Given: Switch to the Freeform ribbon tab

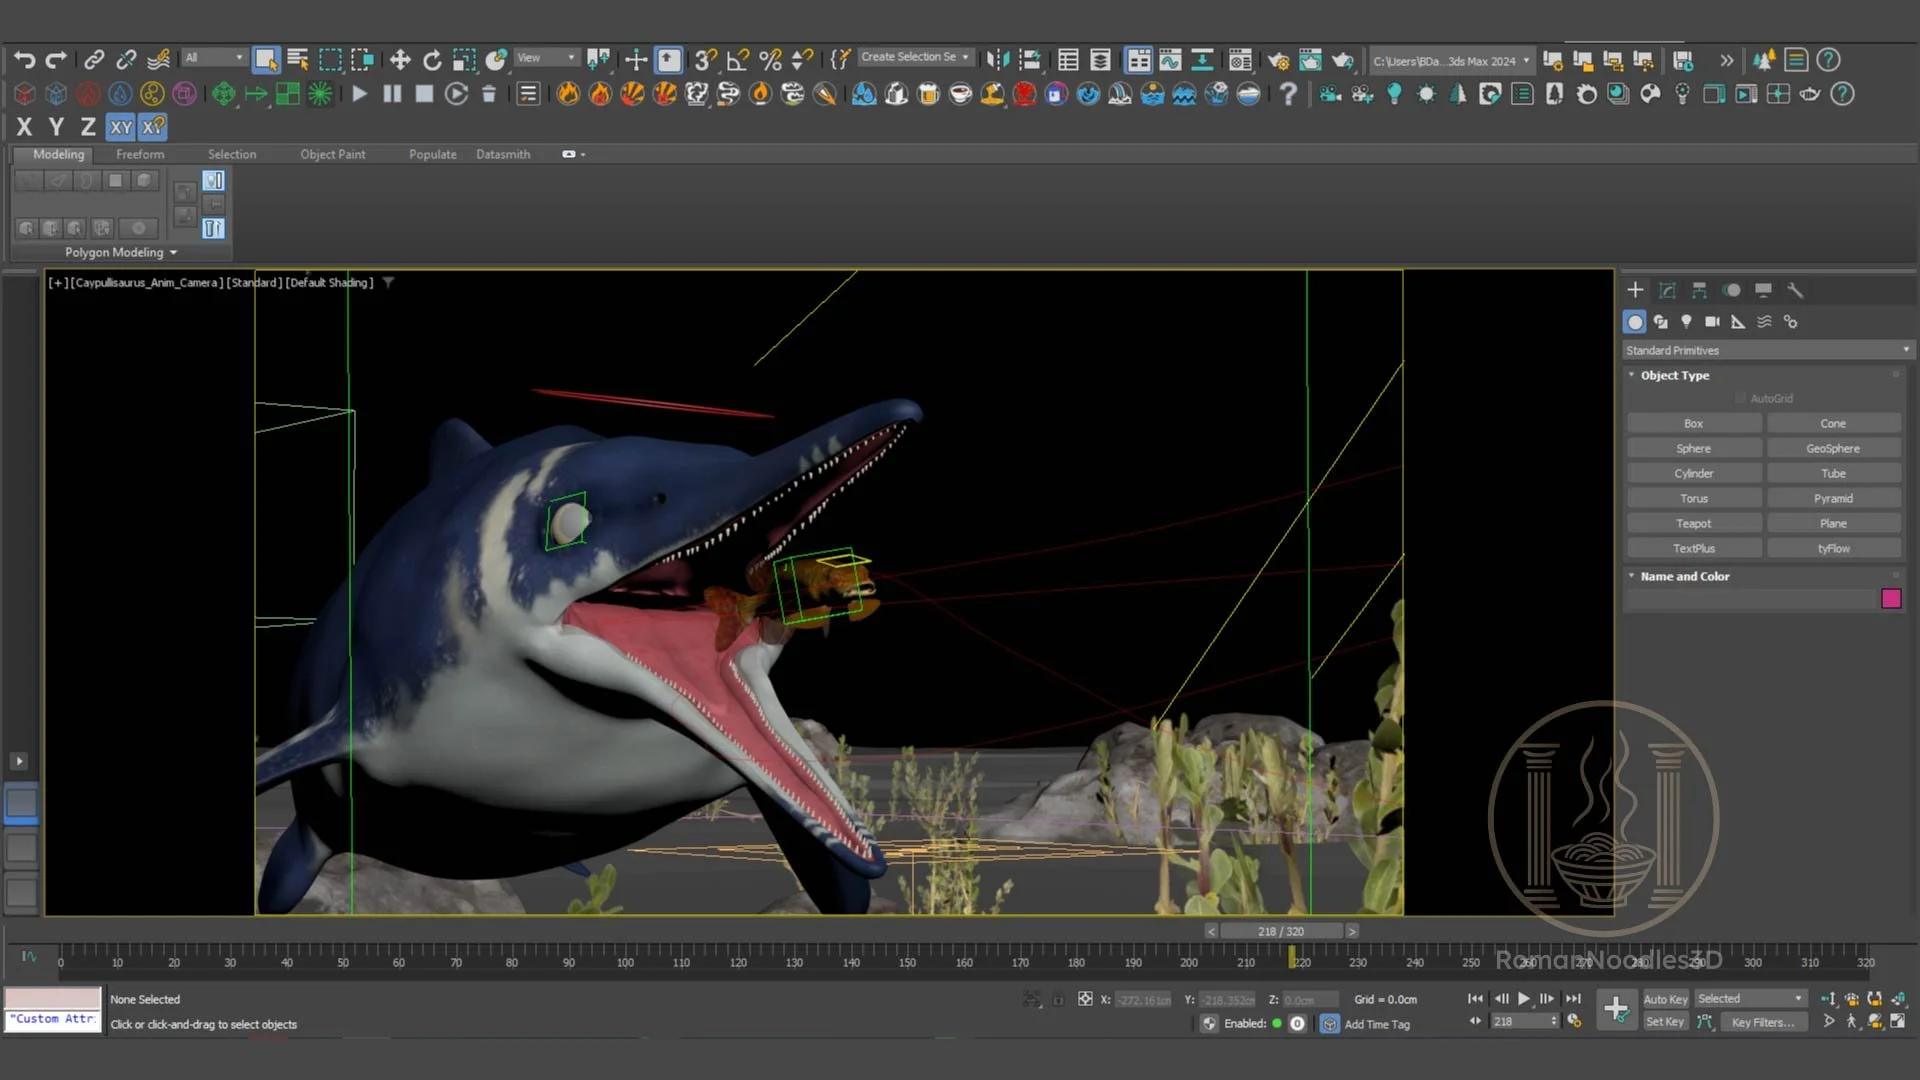Looking at the screenshot, I should 140,154.
